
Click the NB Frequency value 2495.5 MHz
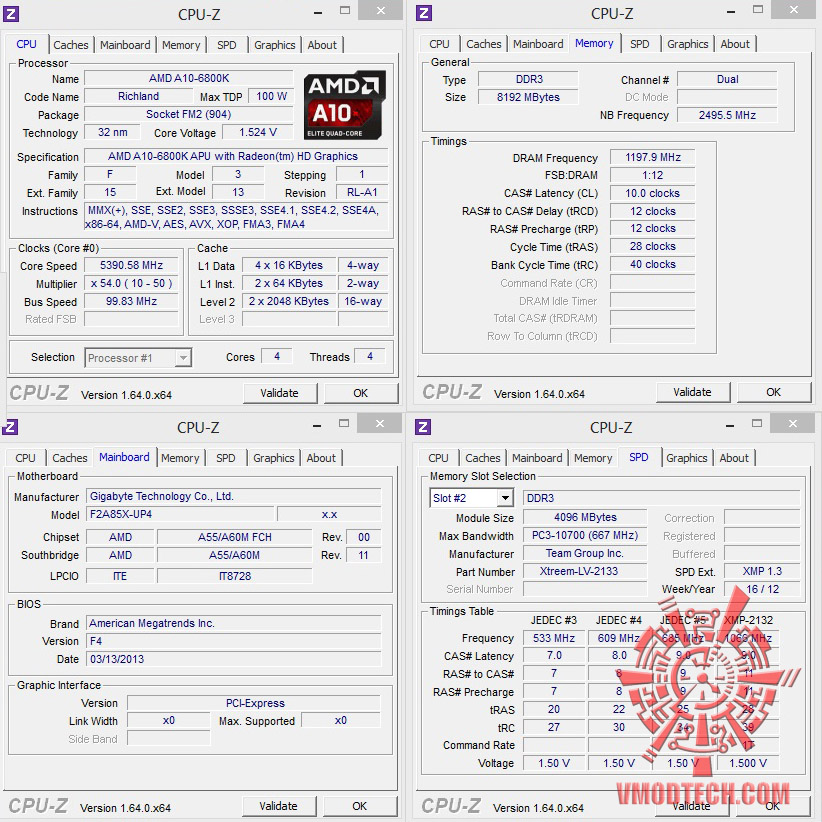tap(727, 115)
